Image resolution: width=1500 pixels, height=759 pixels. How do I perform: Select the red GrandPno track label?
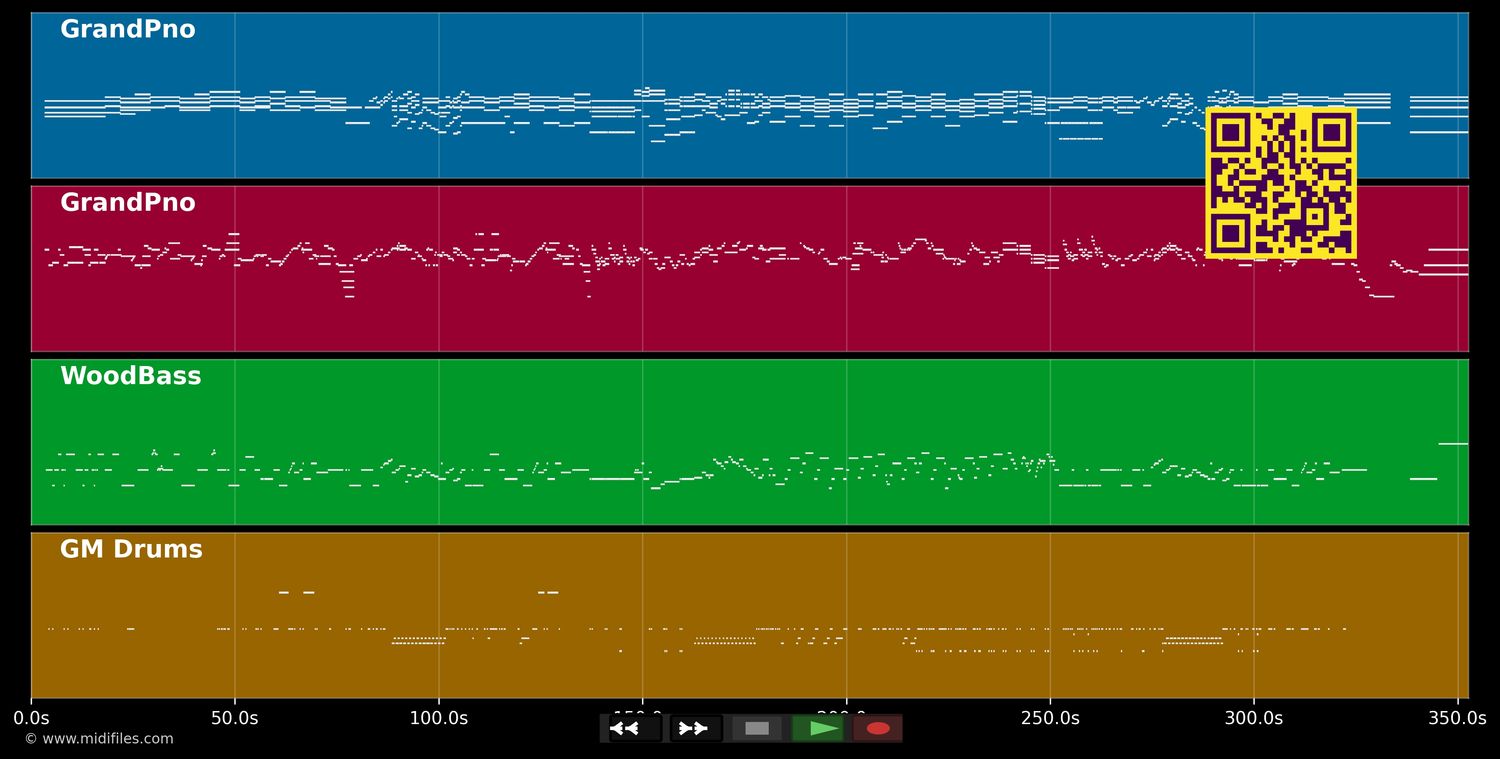127,203
